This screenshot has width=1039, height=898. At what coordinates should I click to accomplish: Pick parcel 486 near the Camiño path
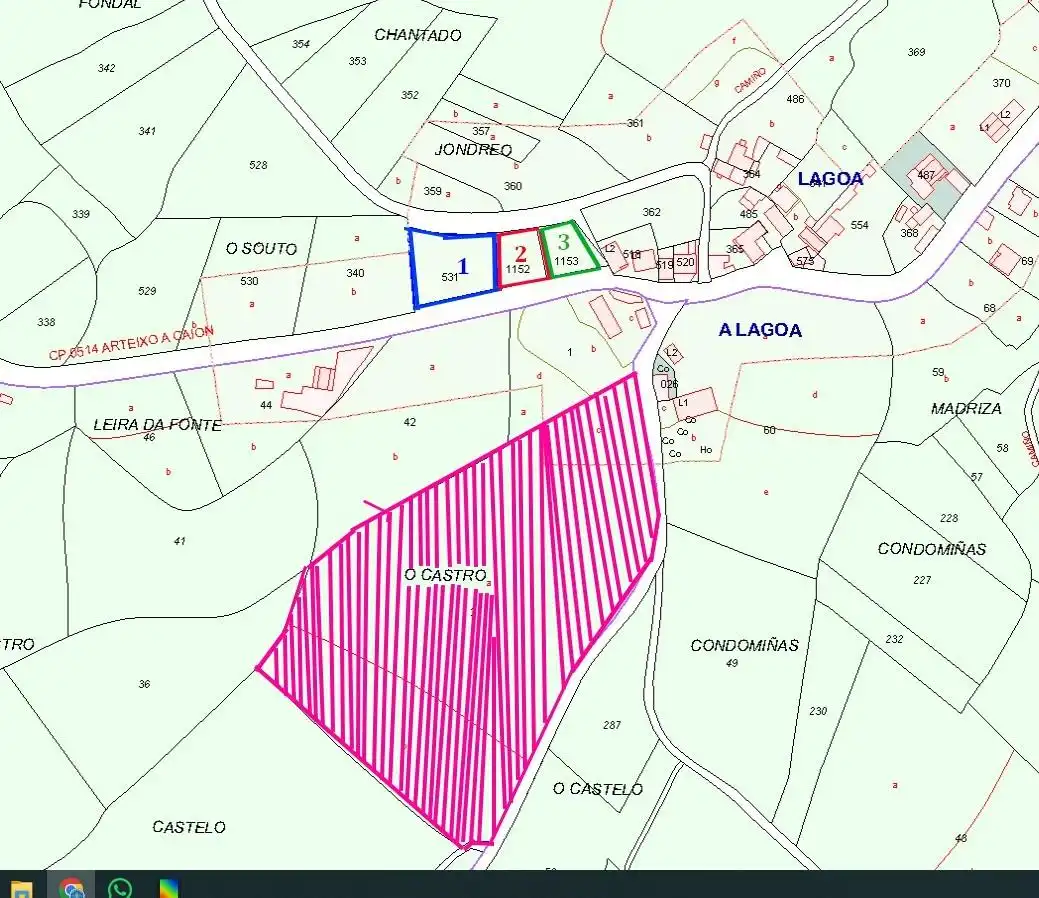[x=795, y=99]
